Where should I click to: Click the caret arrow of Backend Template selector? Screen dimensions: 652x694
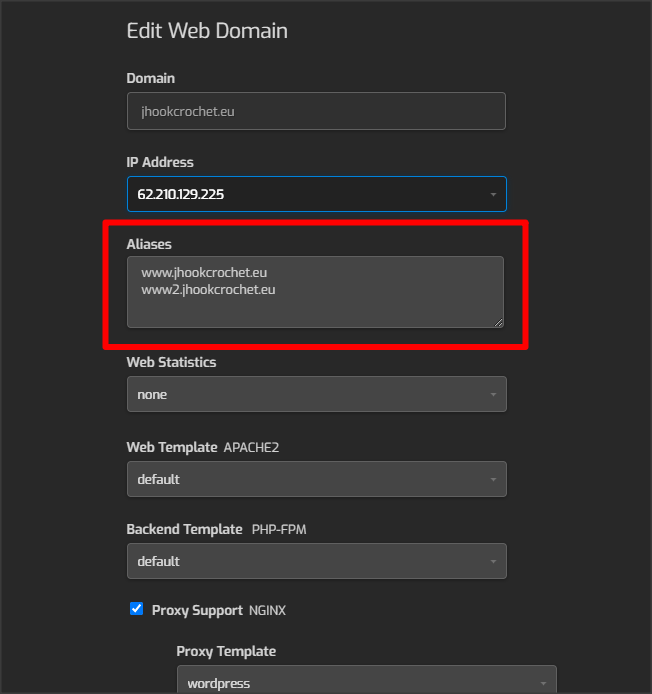pos(493,561)
